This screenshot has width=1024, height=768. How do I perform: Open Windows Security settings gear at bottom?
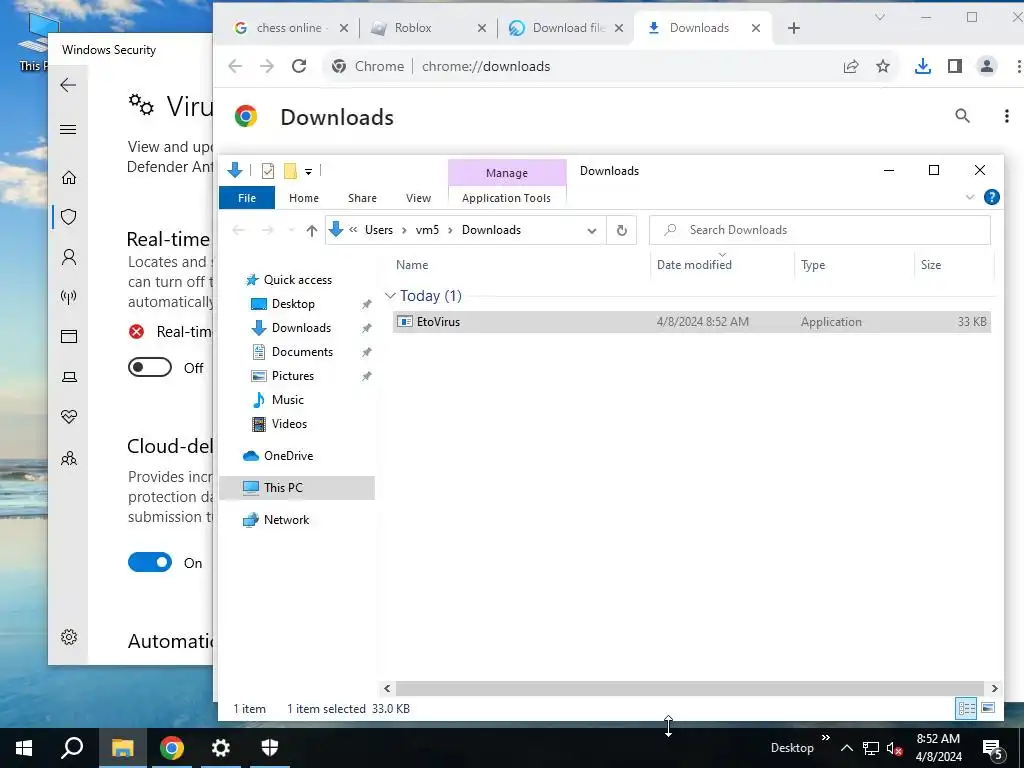click(69, 637)
